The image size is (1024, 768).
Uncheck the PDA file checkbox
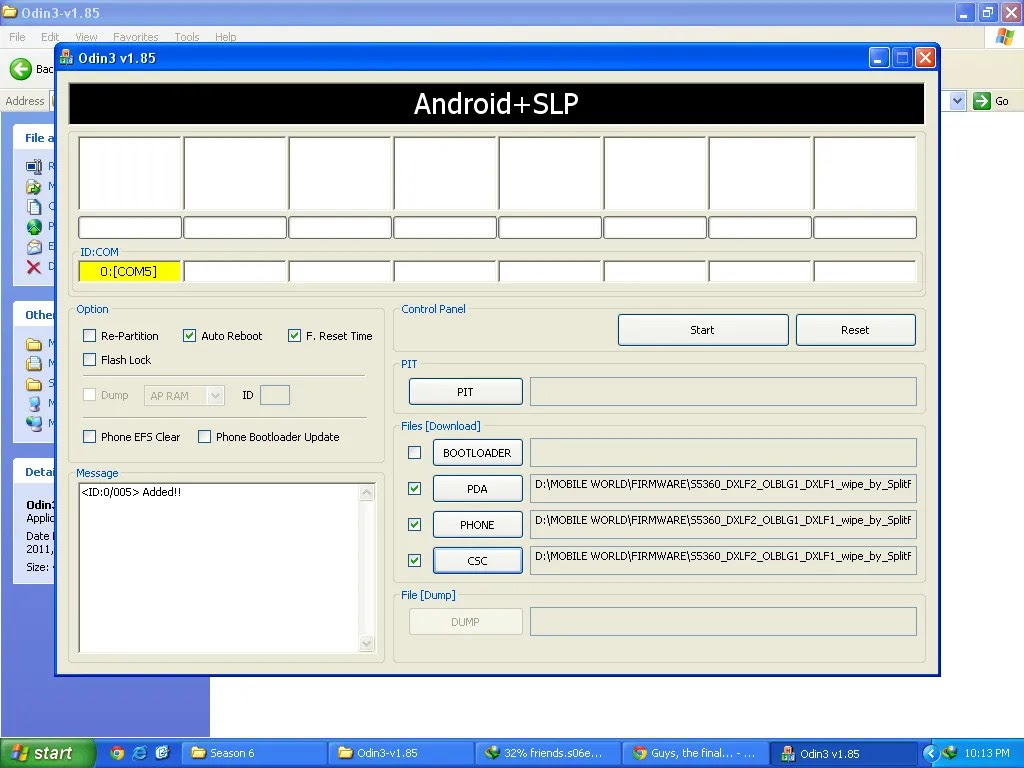click(x=415, y=488)
